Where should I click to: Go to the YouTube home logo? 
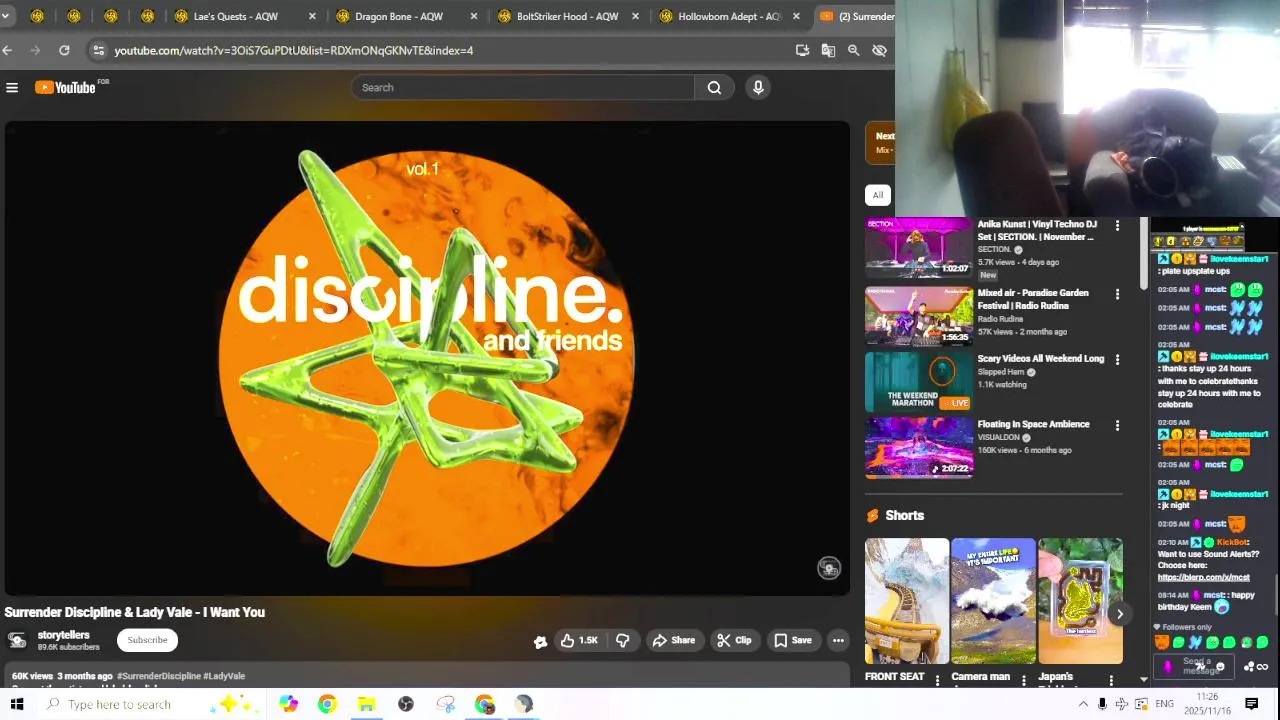coord(66,88)
